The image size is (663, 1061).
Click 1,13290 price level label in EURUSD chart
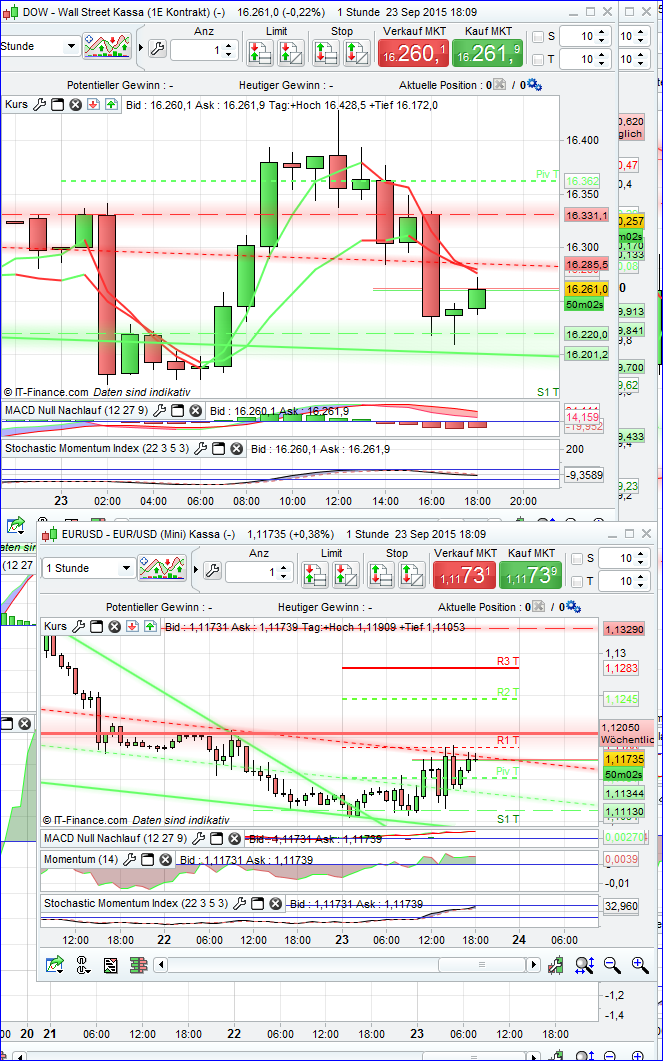coord(625,629)
